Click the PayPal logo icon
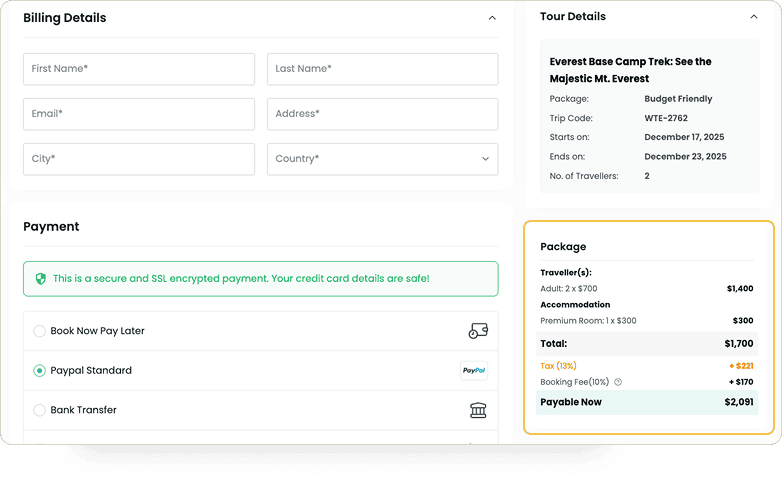782x479 pixels. [x=474, y=370]
